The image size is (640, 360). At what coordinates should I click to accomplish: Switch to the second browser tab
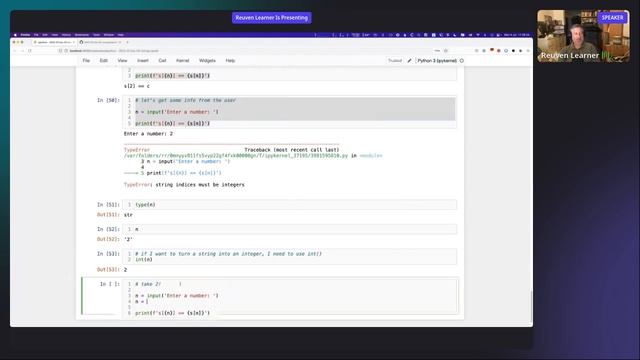[x=100, y=42]
